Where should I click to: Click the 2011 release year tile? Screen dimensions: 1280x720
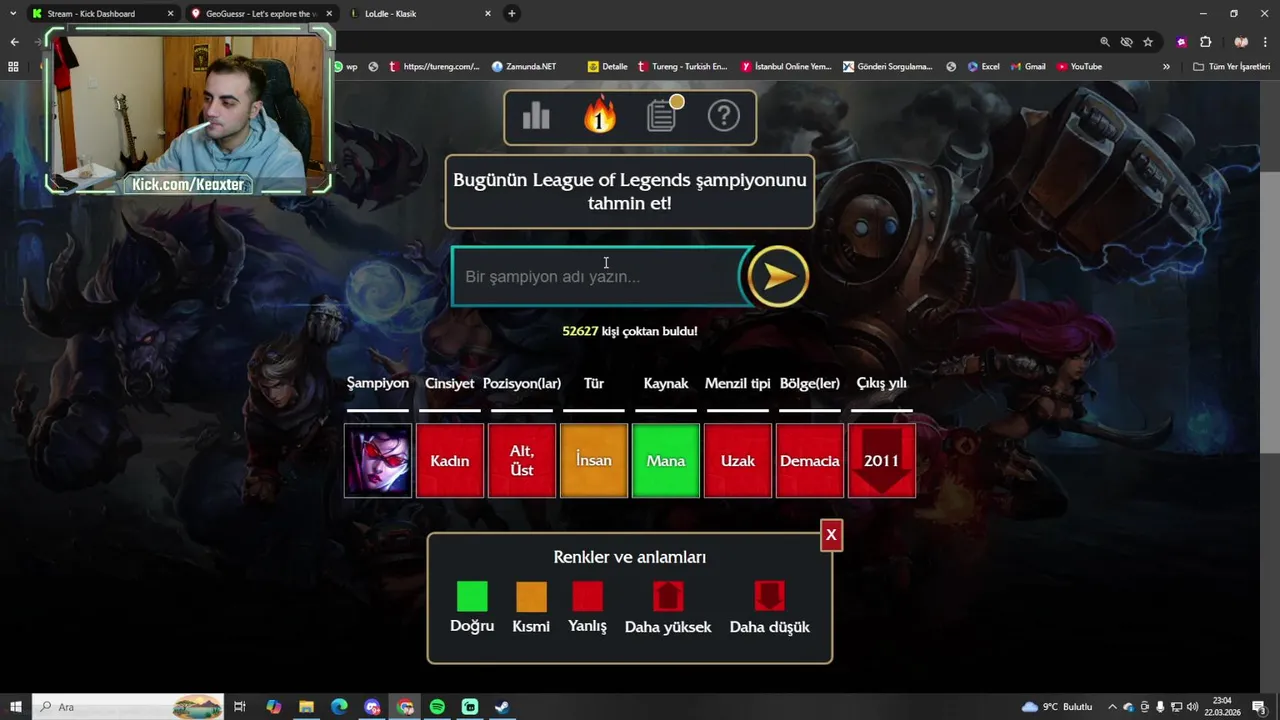tap(882, 461)
